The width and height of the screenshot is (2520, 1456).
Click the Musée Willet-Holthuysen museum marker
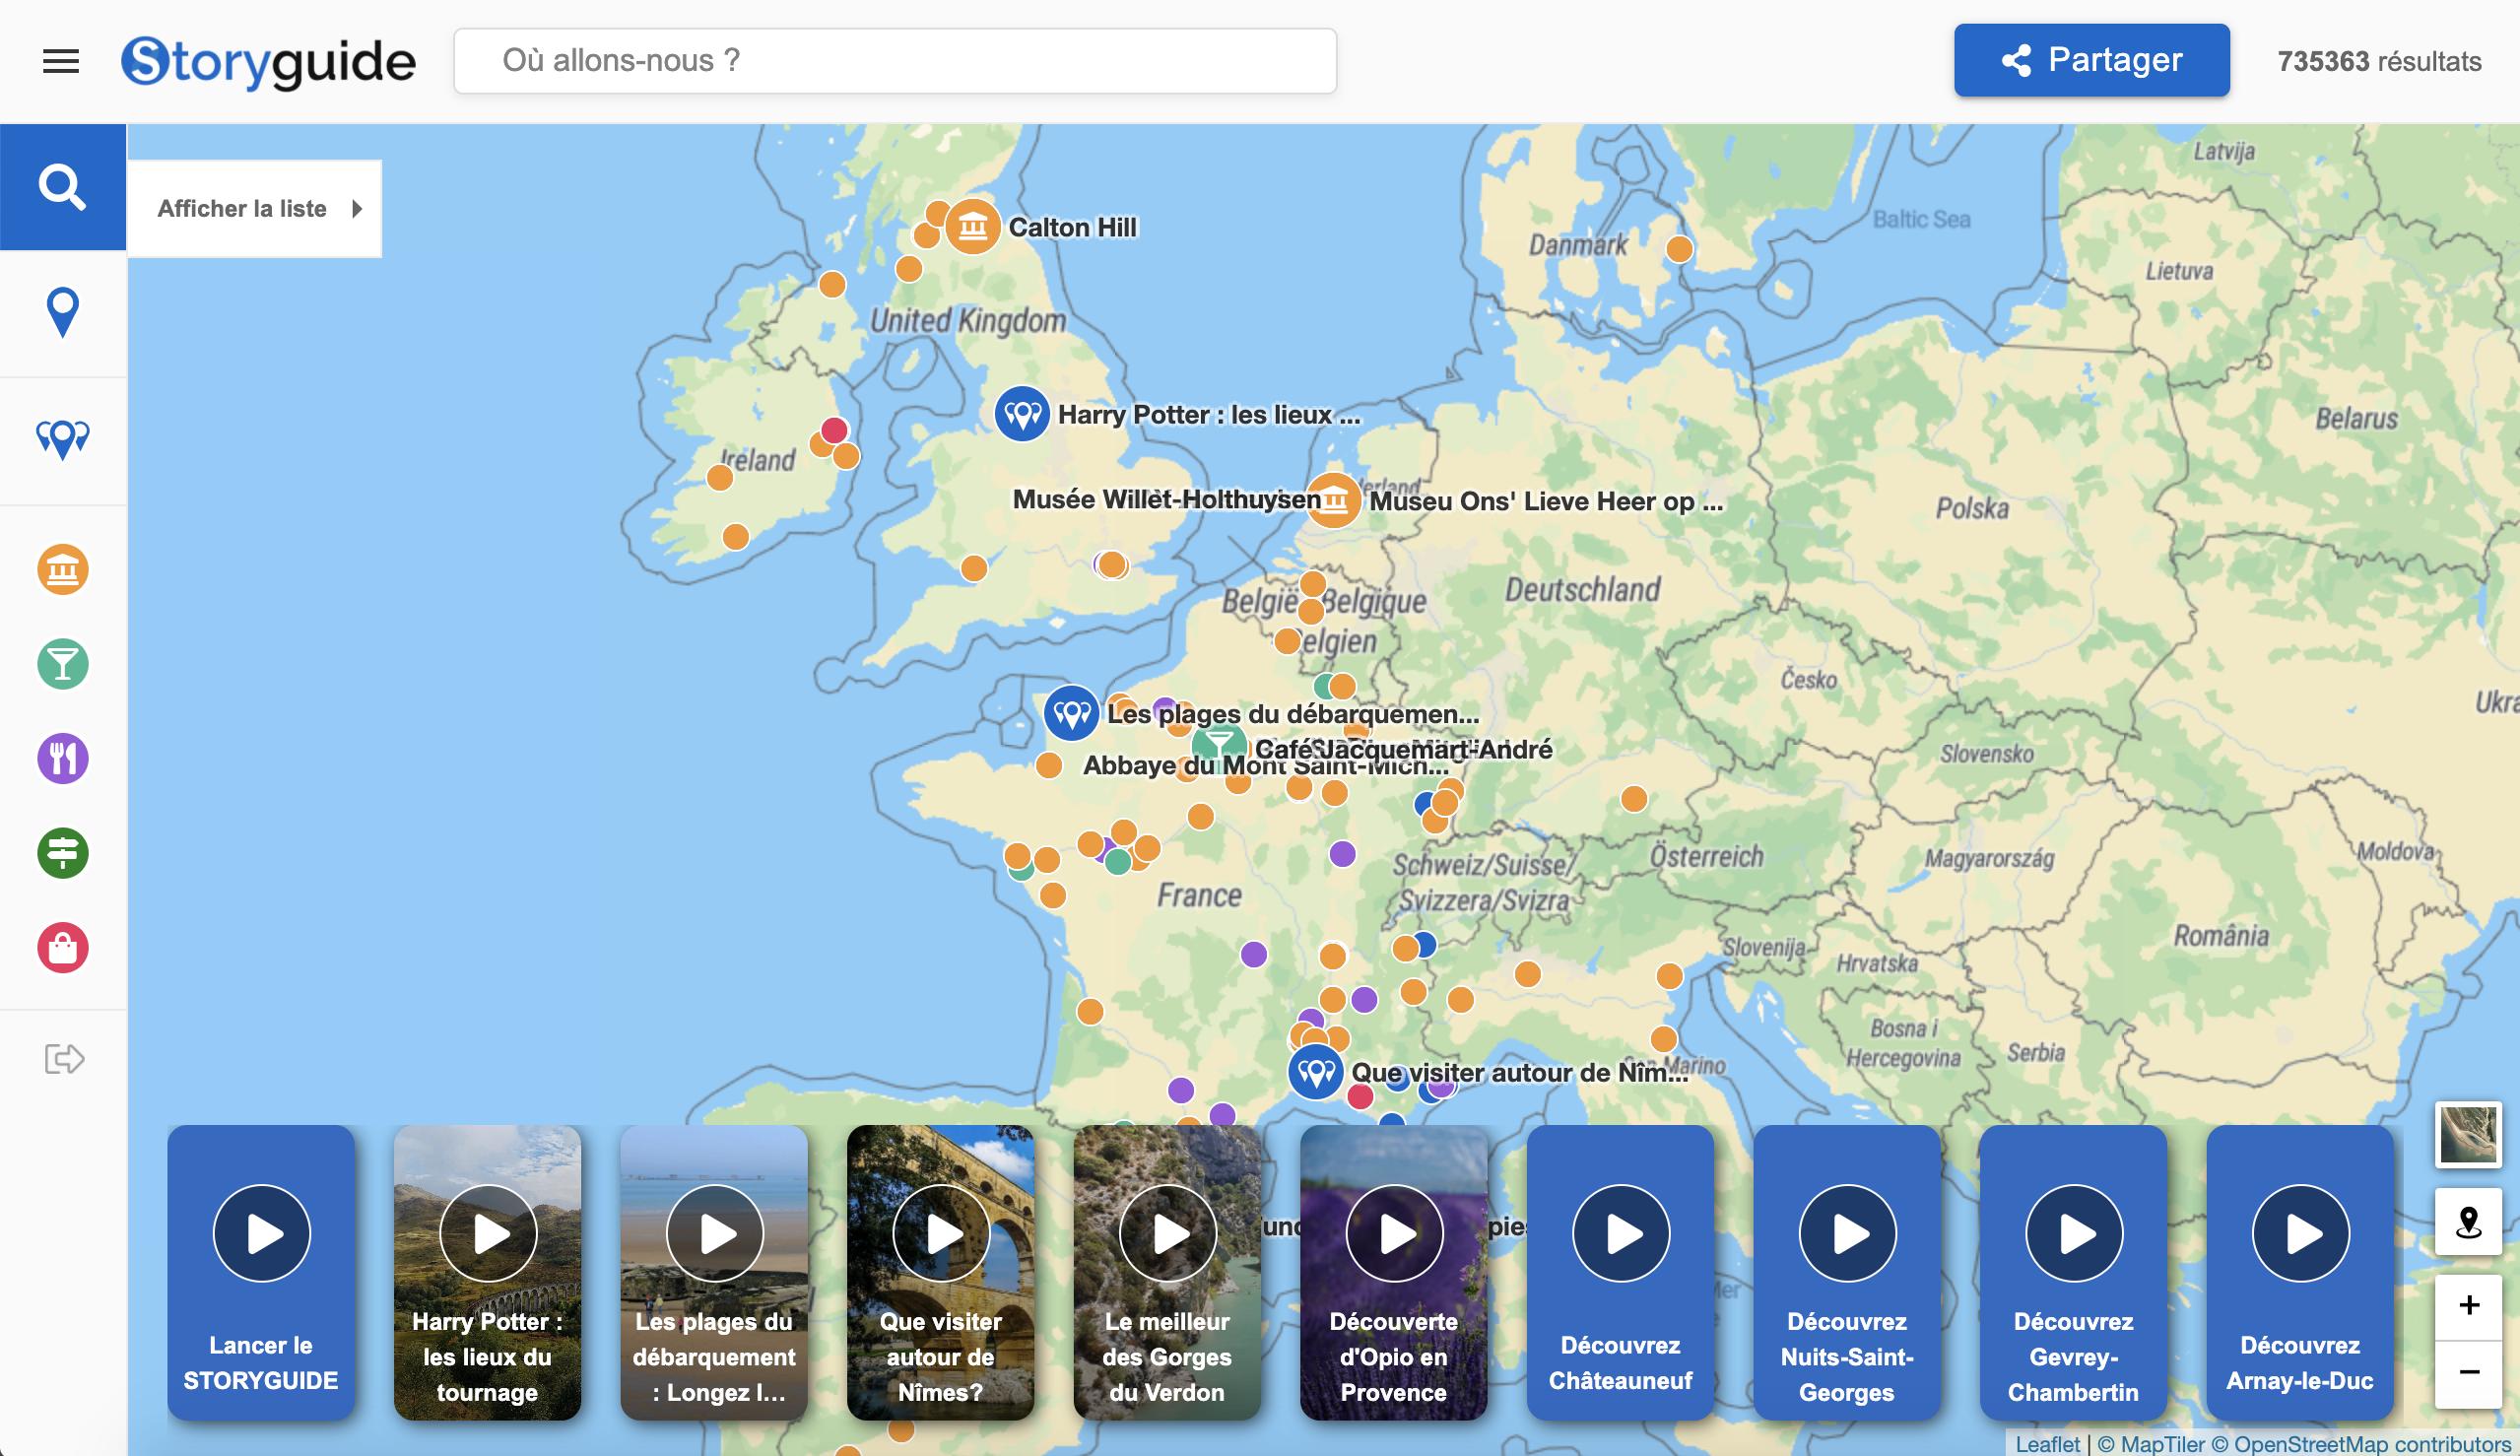(x=1334, y=499)
